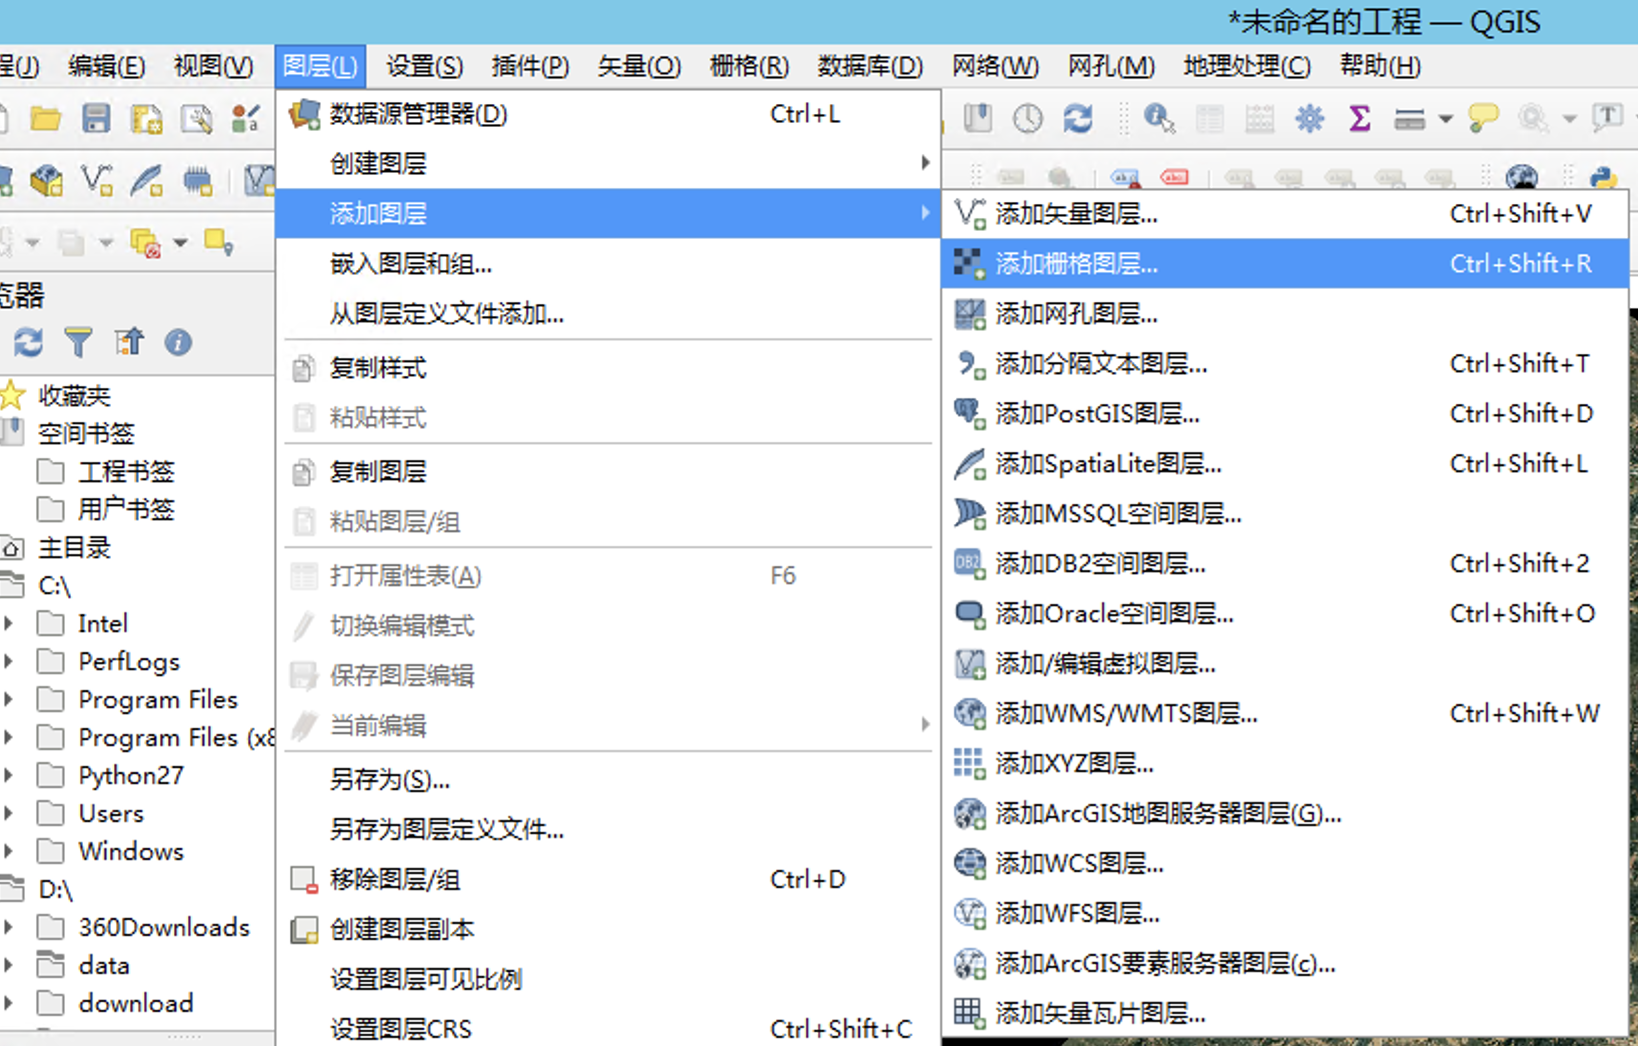
Task: Click the blue info icon in browser panel
Action: (178, 343)
